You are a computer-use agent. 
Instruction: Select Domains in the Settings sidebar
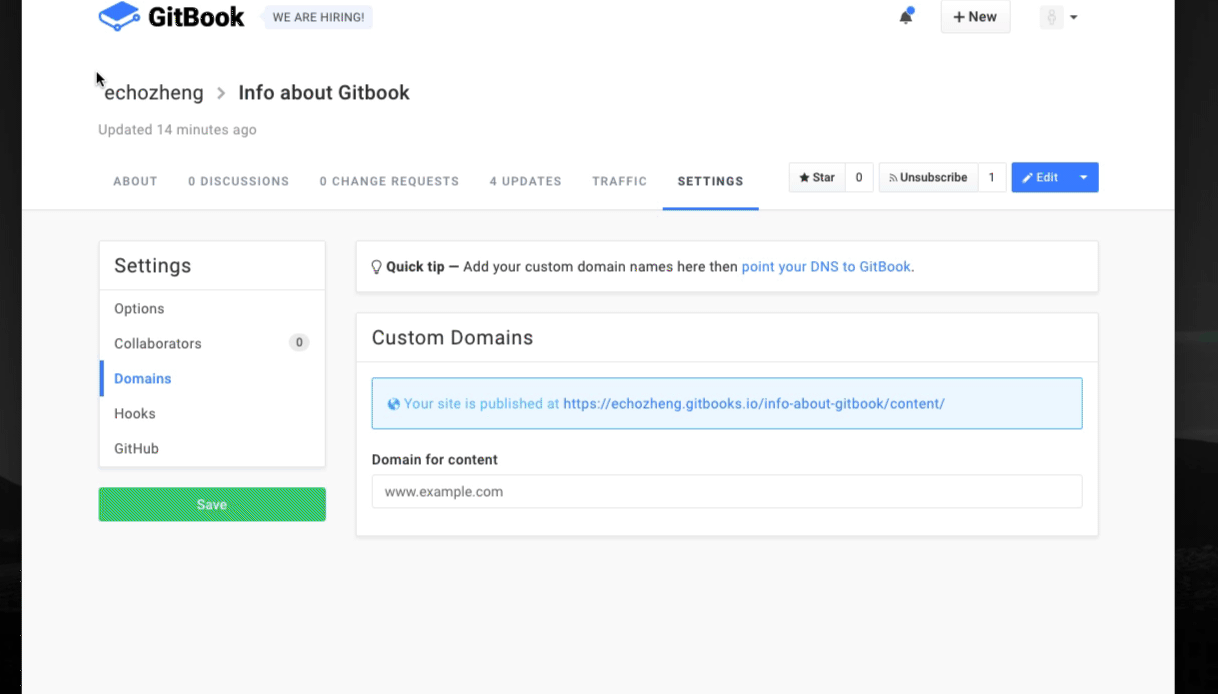coord(212,379)
